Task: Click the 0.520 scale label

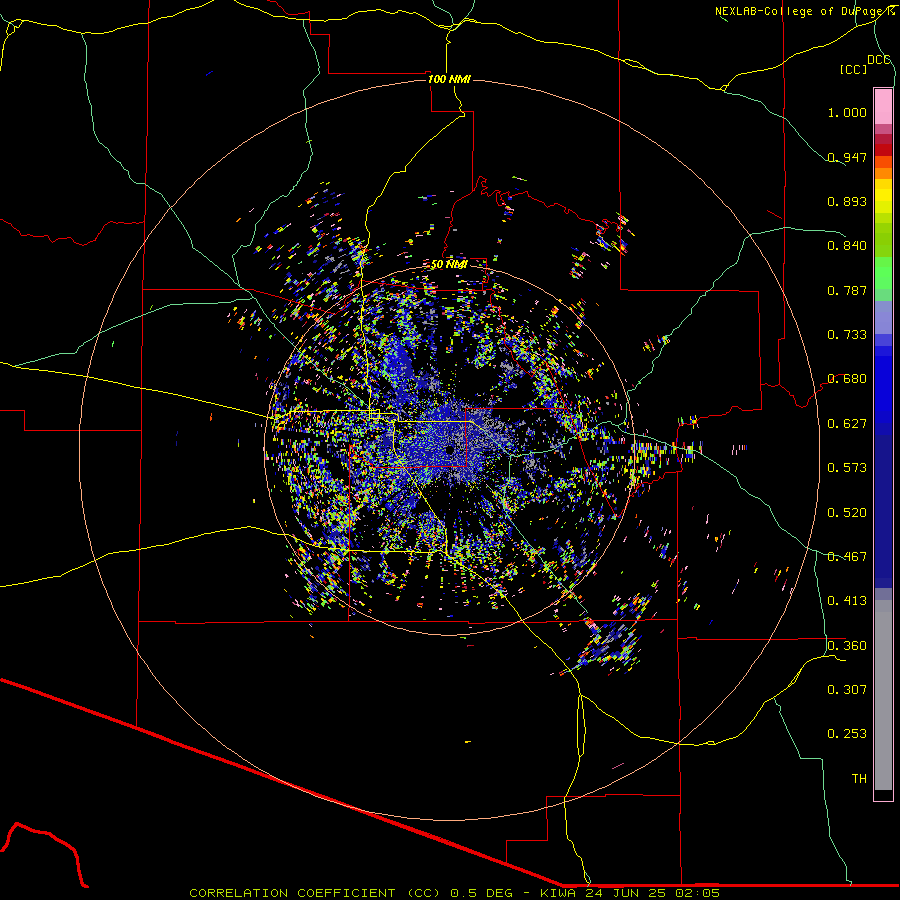Action: click(x=847, y=513)
